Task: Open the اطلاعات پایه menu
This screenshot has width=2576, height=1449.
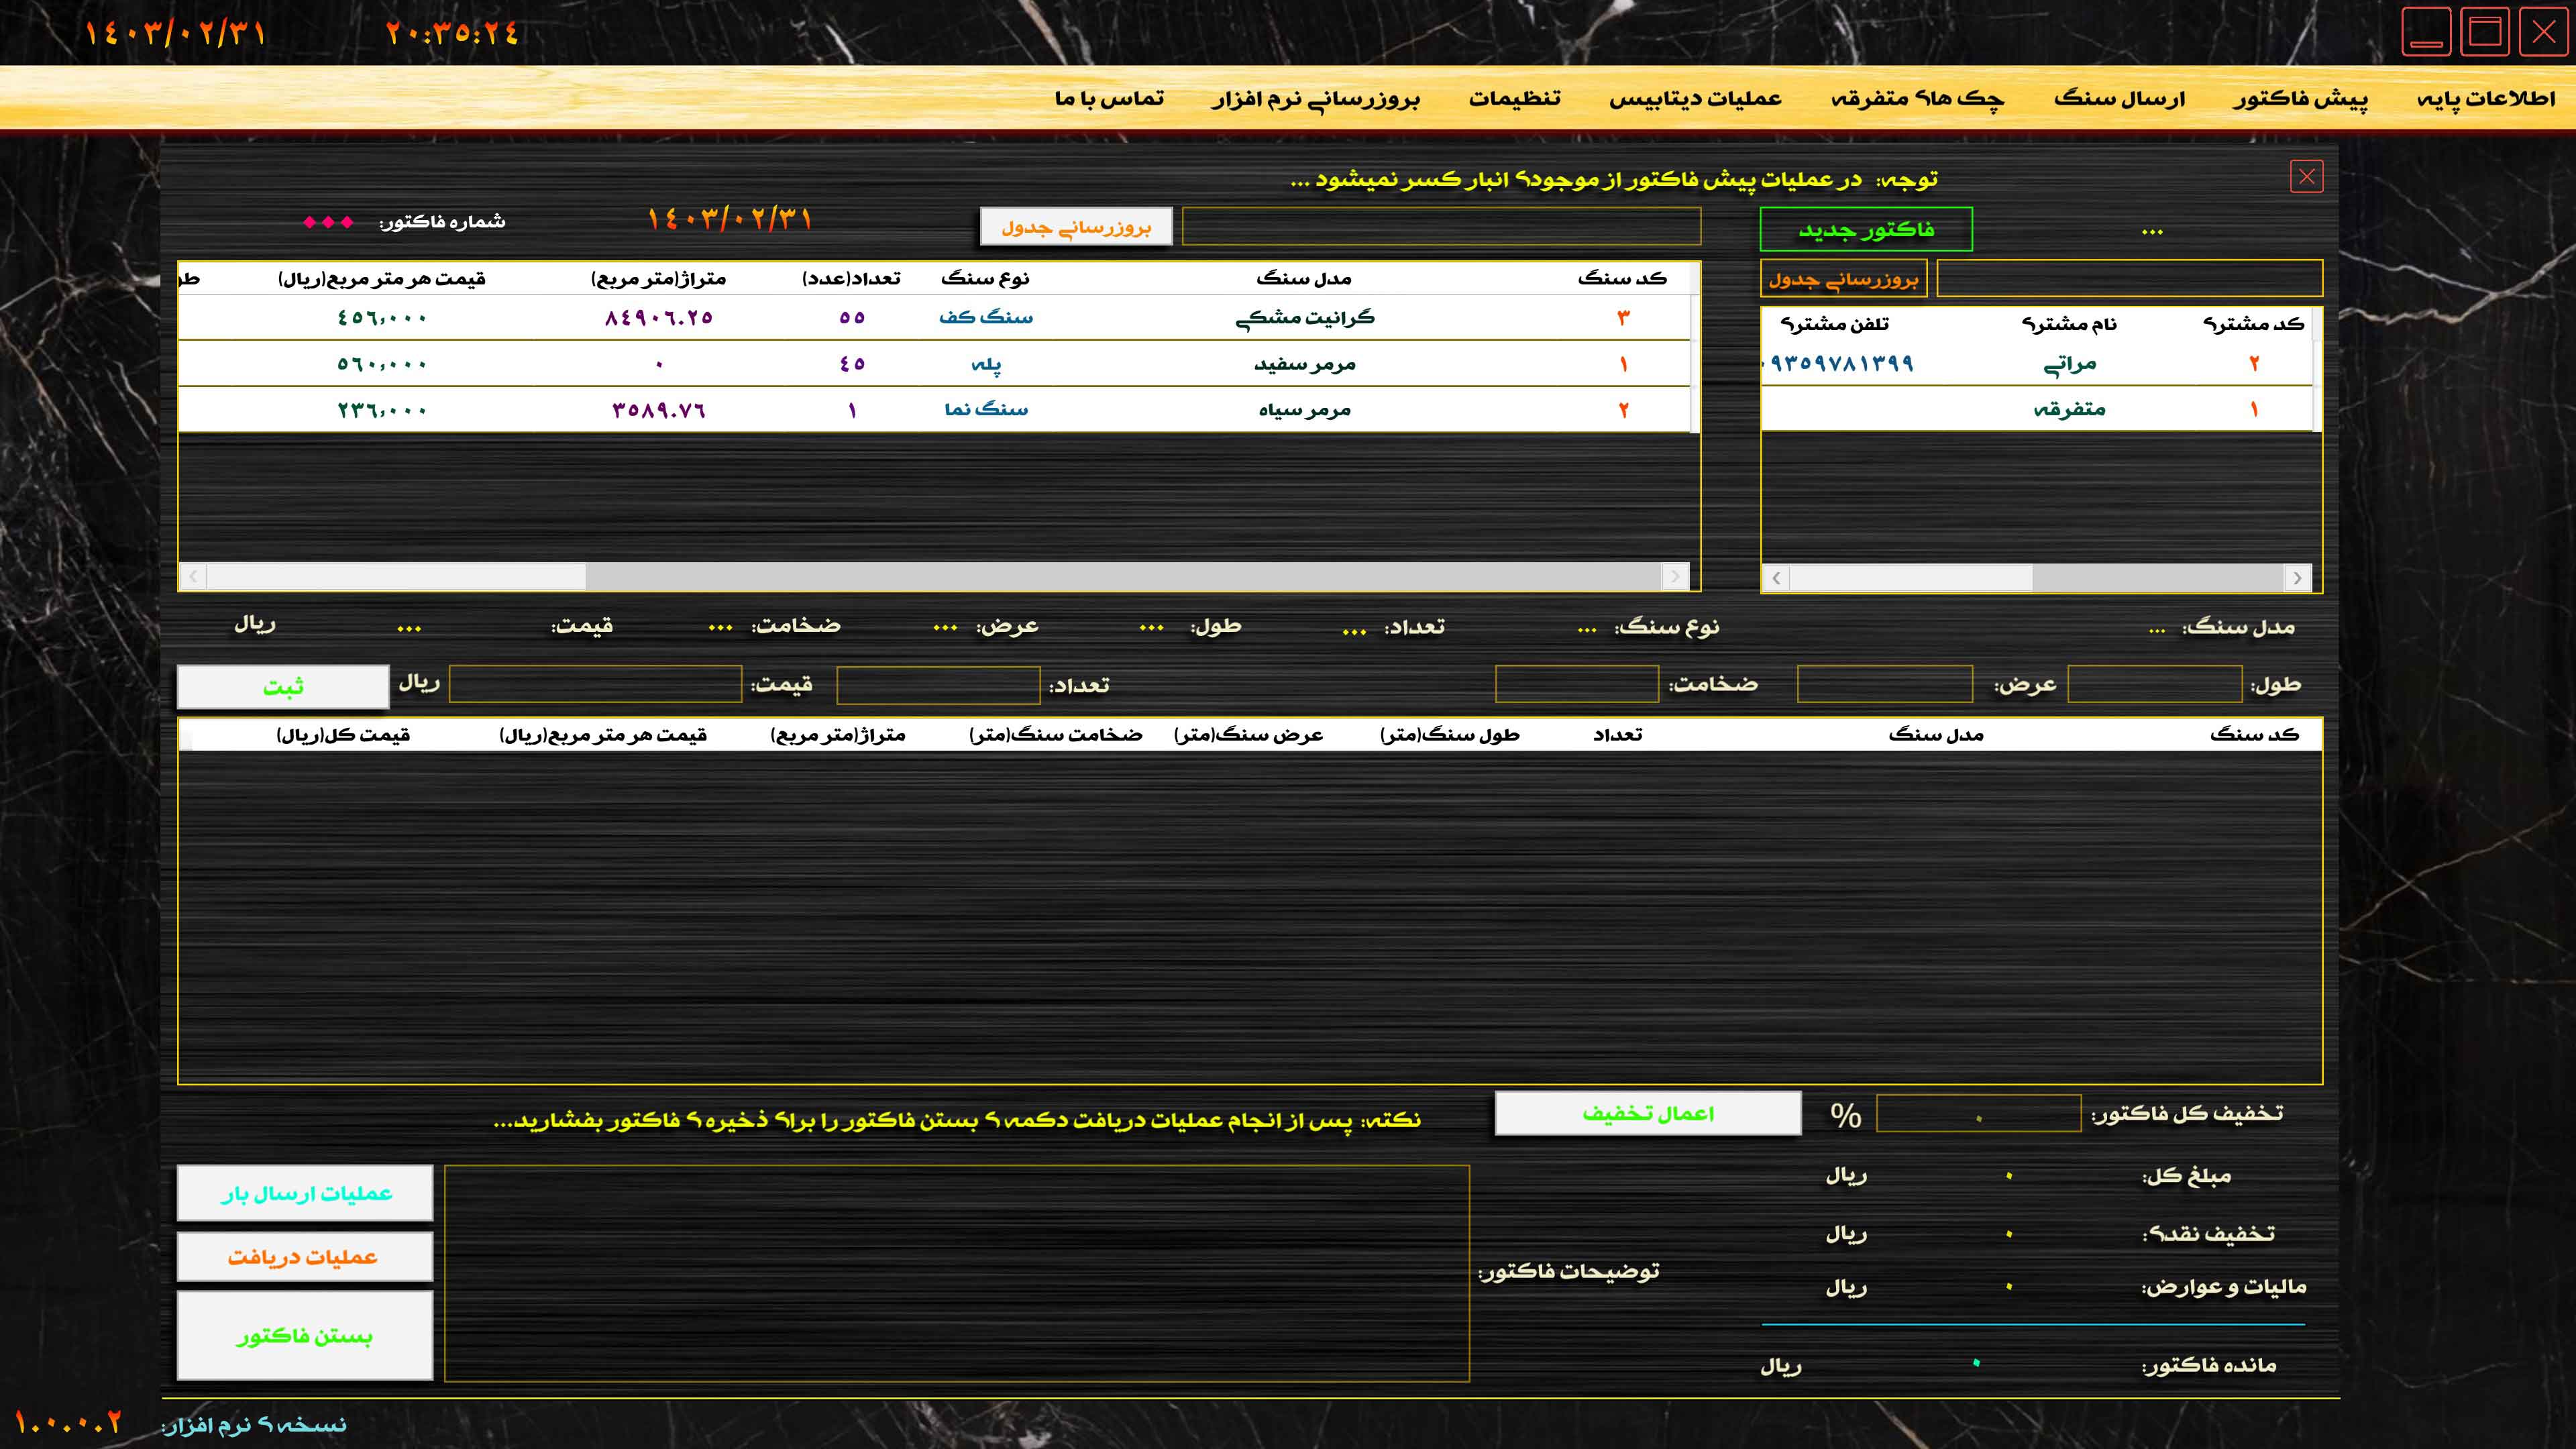Action: click(2486, 98)
